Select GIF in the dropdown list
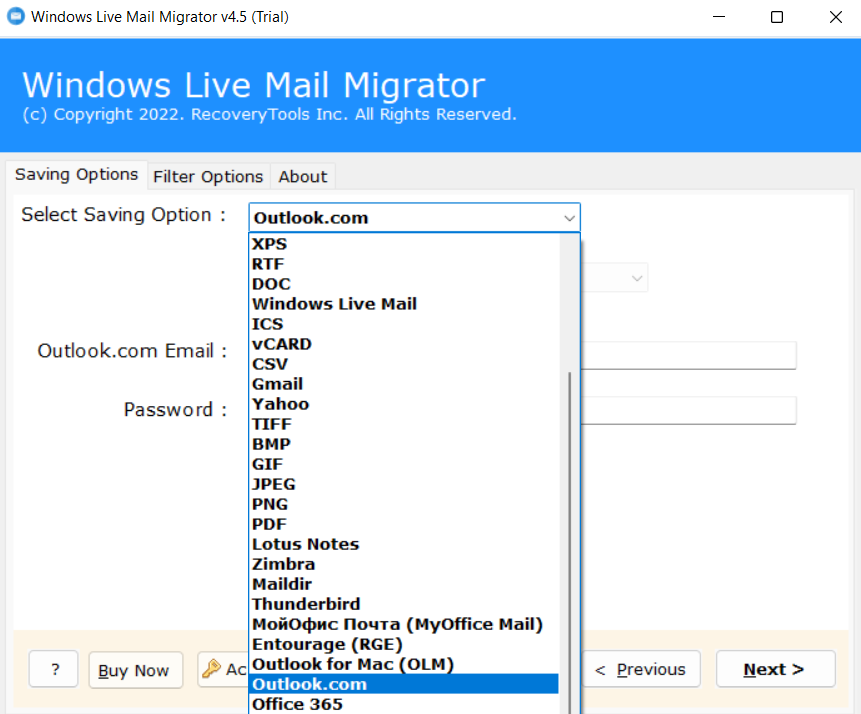 click(x=404, y=464)
